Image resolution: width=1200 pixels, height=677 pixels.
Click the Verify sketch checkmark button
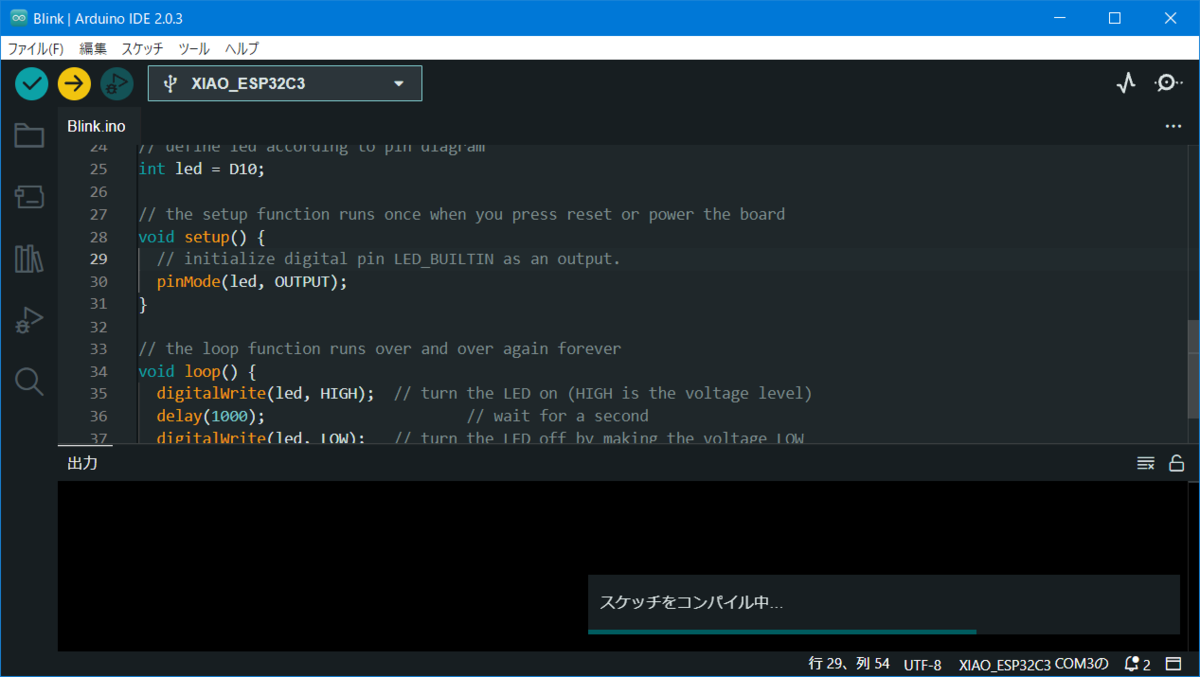point(32,83)
